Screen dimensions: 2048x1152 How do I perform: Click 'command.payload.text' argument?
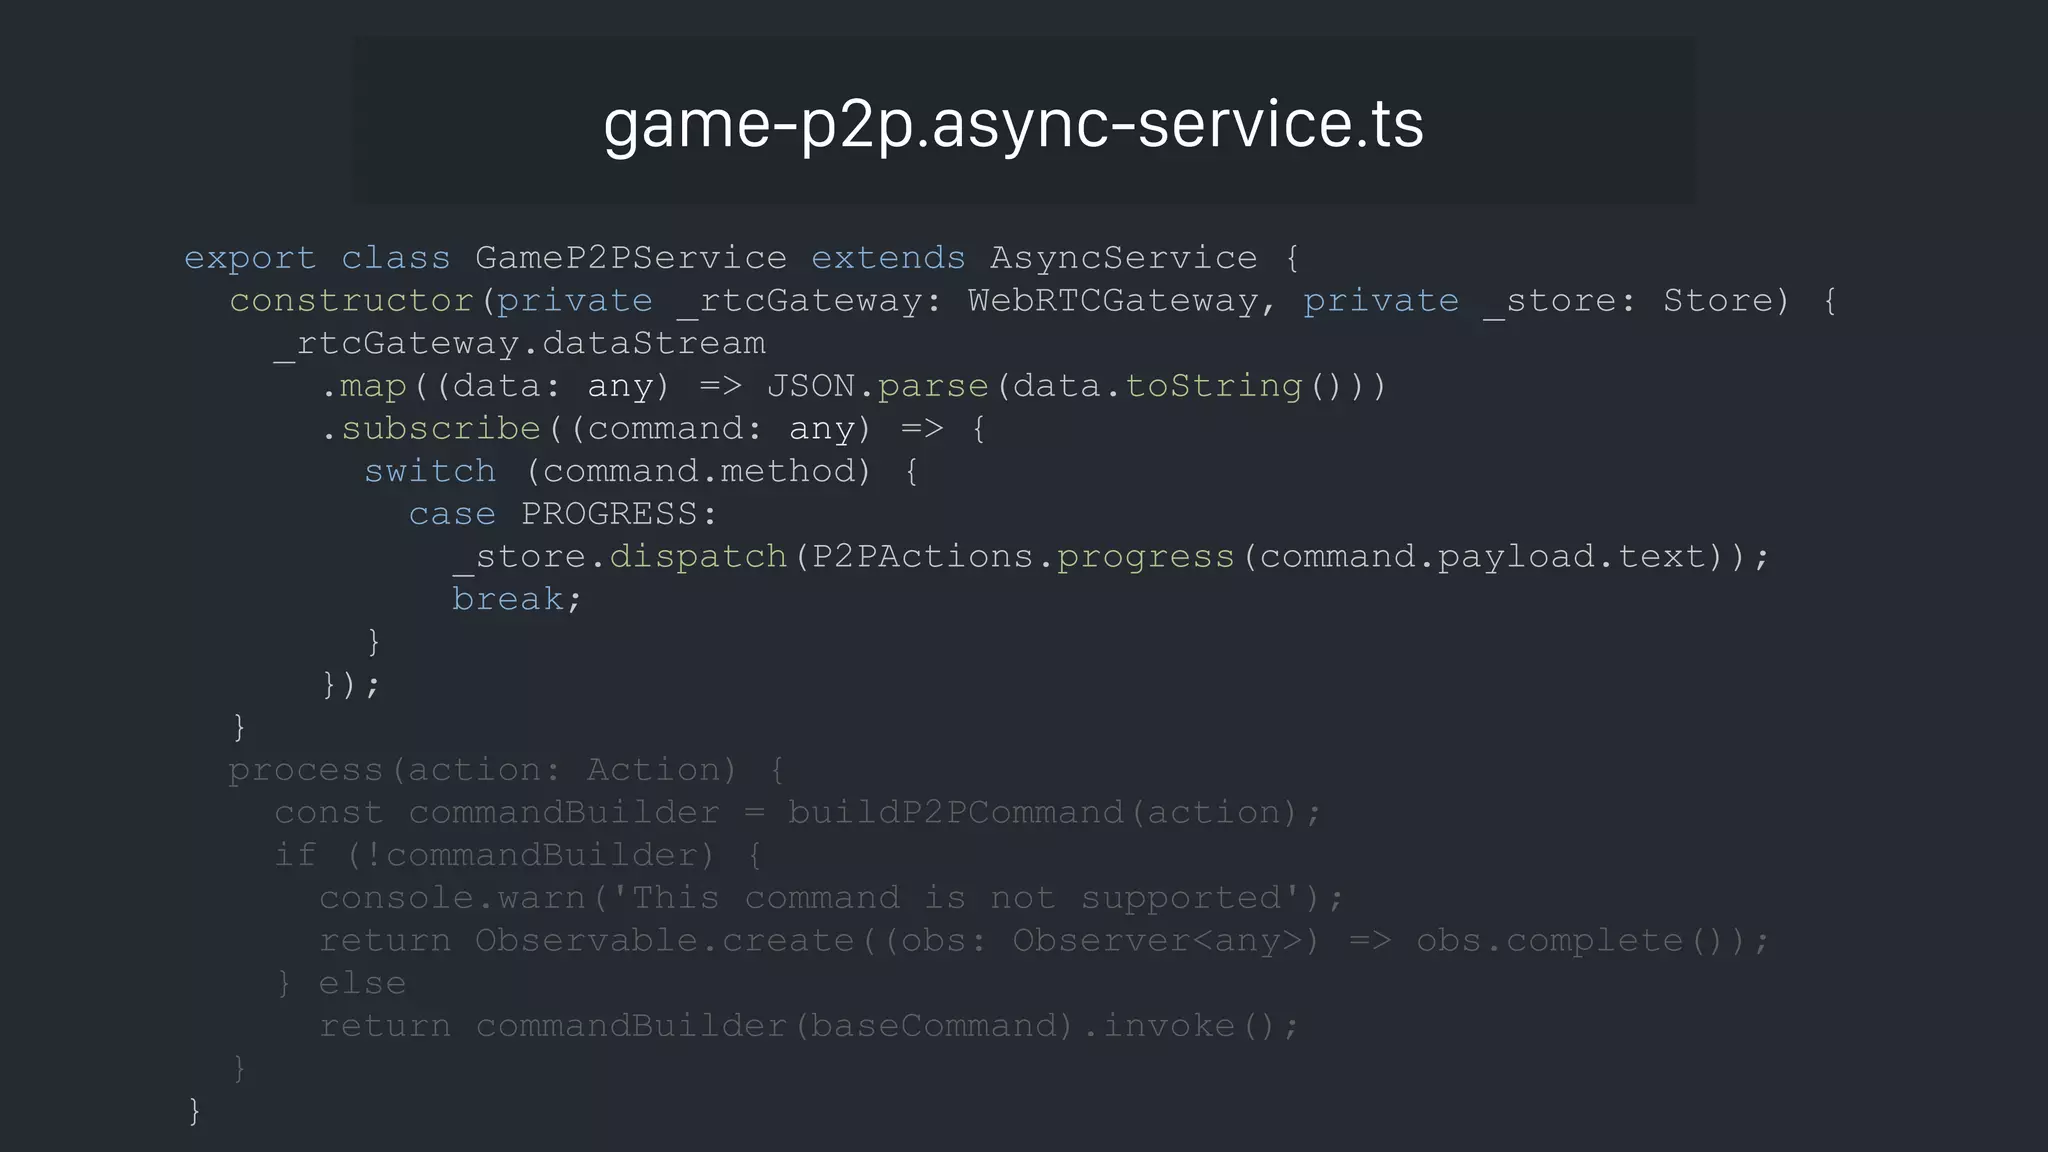pos(1481,557)
